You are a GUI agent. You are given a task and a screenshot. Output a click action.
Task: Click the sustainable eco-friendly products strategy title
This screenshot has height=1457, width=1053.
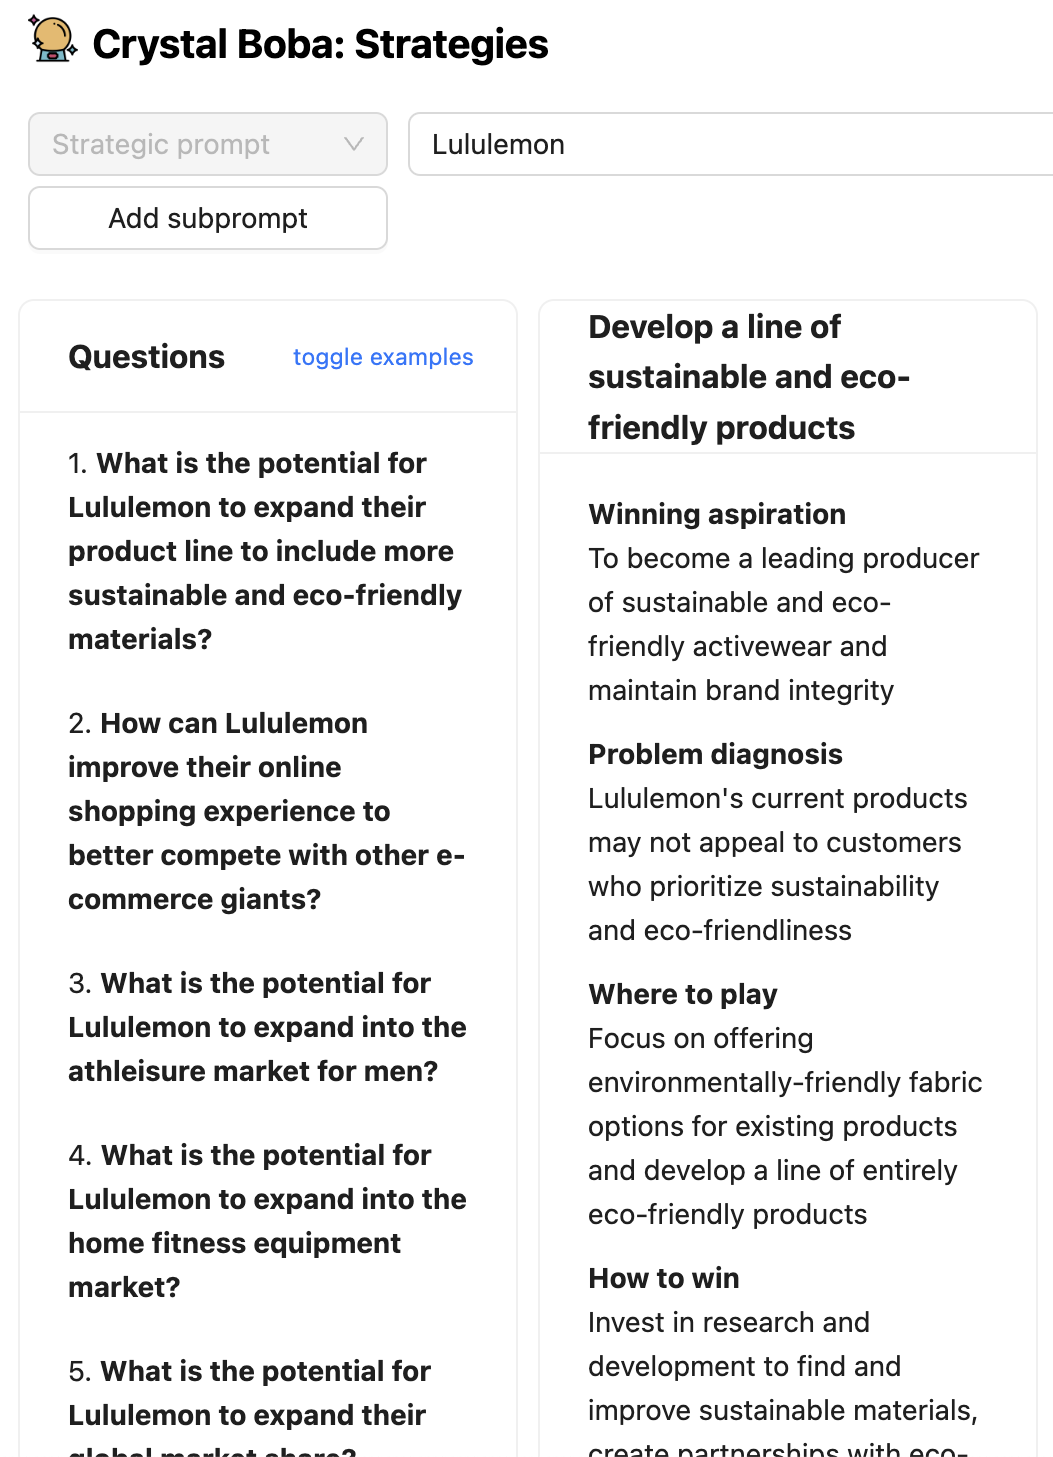click(748, 377)
